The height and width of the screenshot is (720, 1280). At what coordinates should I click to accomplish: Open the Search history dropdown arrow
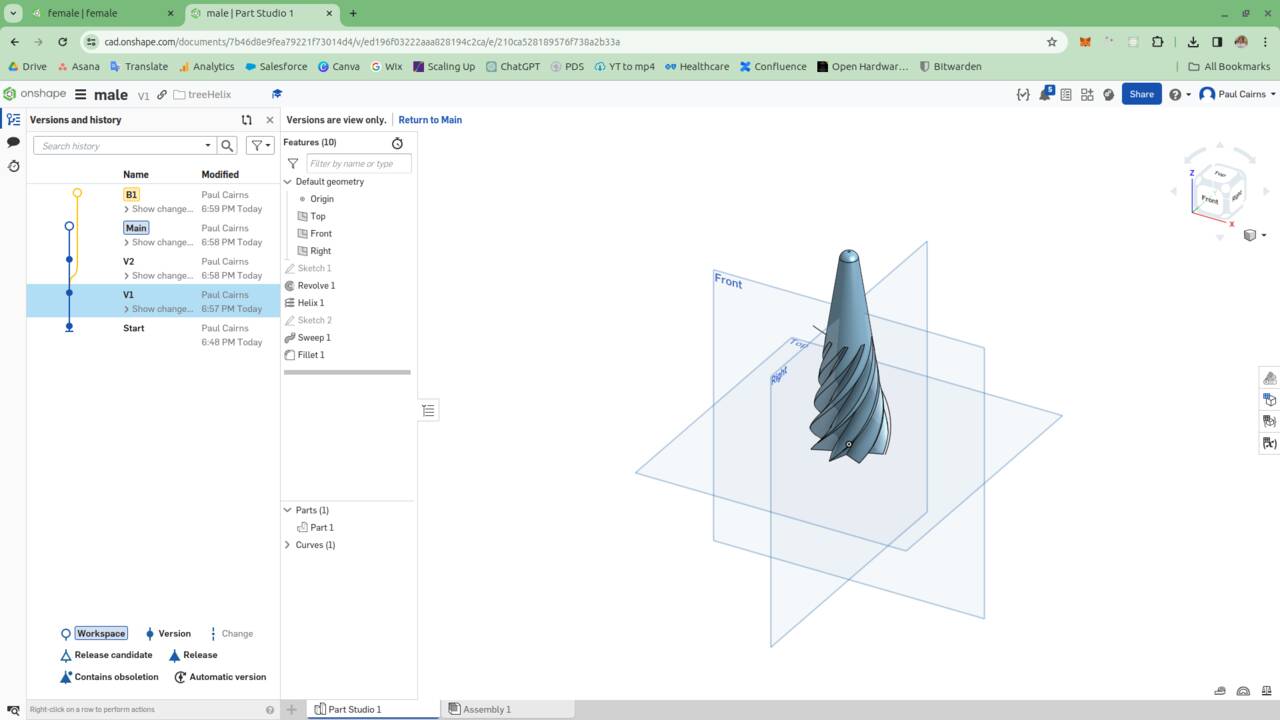[x=207, y=145]
